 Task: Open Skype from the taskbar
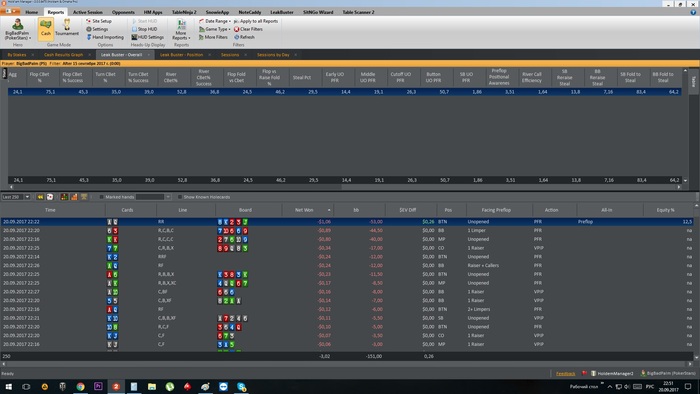242,387
